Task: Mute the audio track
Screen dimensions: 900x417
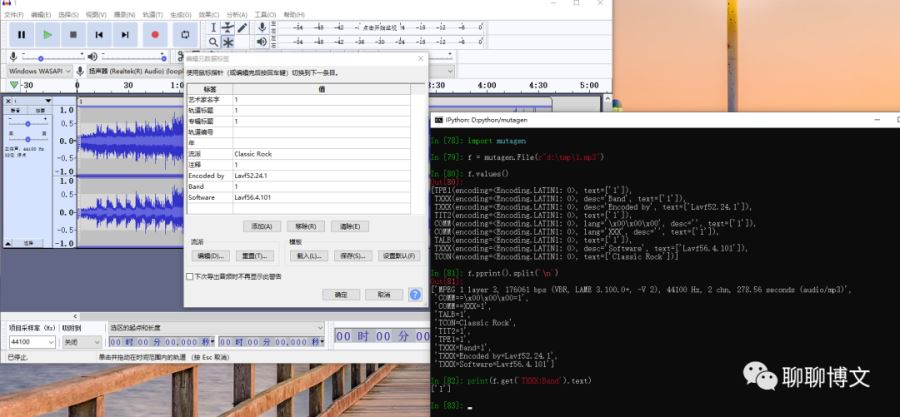Action: coord(15,110)
